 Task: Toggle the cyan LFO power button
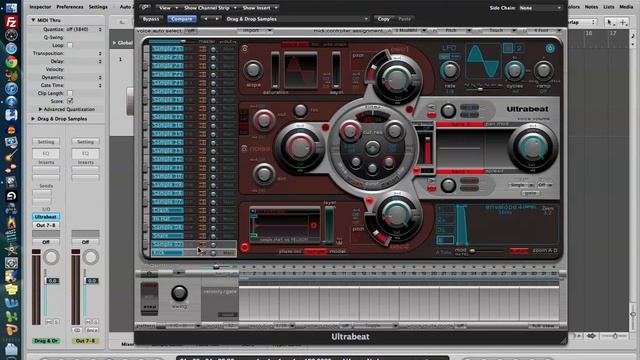(x=550, y=49)
